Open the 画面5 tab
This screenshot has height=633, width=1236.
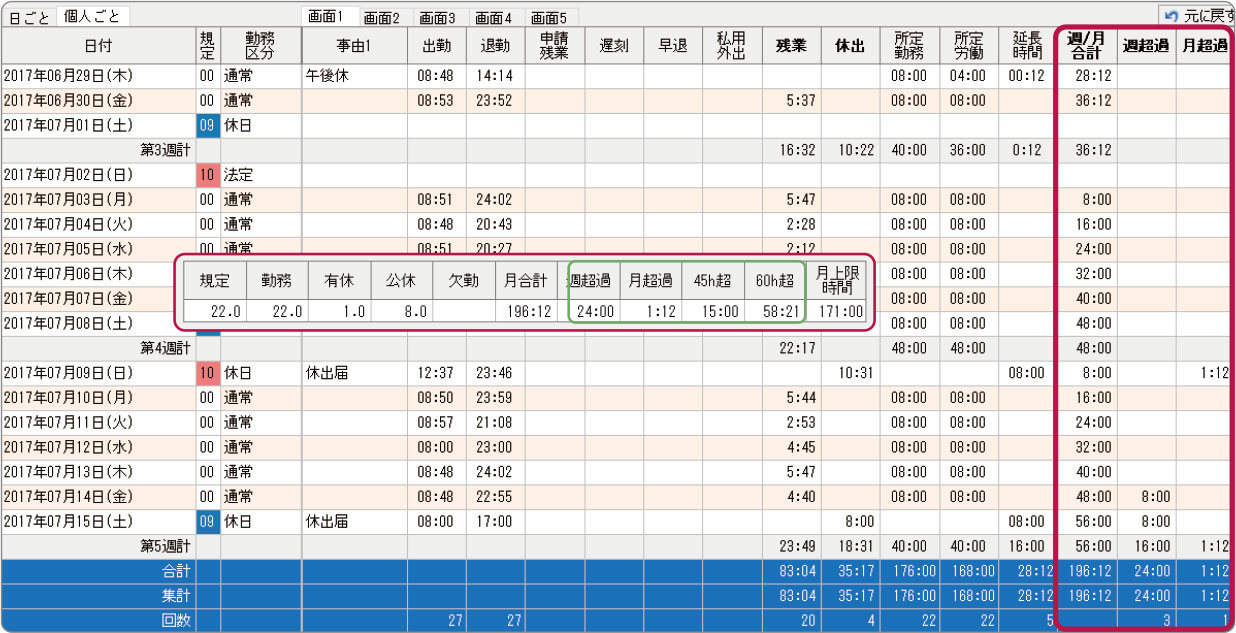coord(549,18)
